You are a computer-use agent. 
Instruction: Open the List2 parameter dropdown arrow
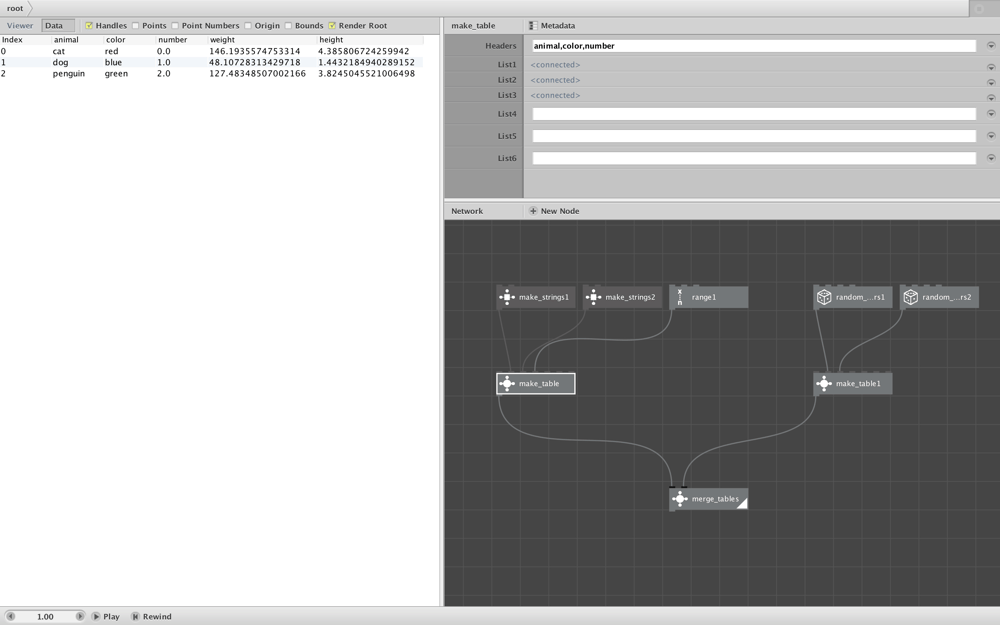[991, 82]
